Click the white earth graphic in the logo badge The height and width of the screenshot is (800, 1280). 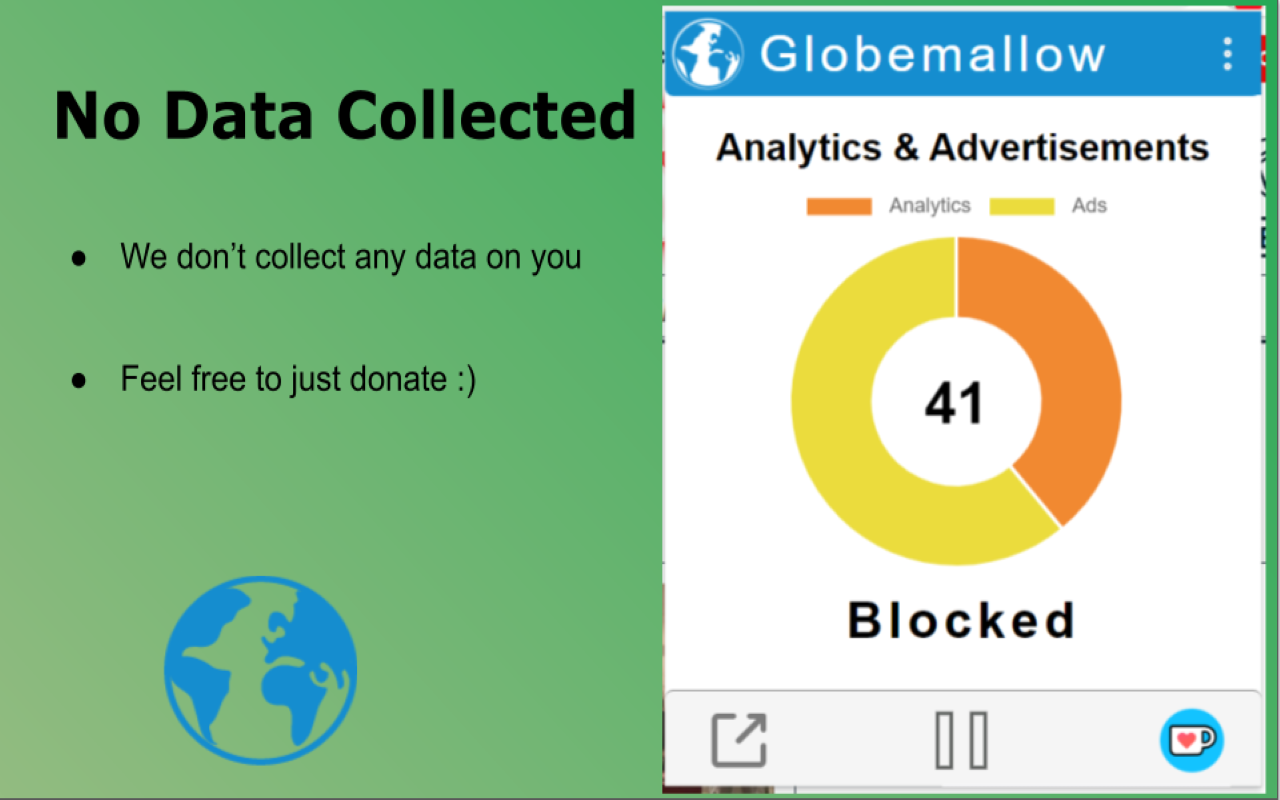[x=706, y=53]
